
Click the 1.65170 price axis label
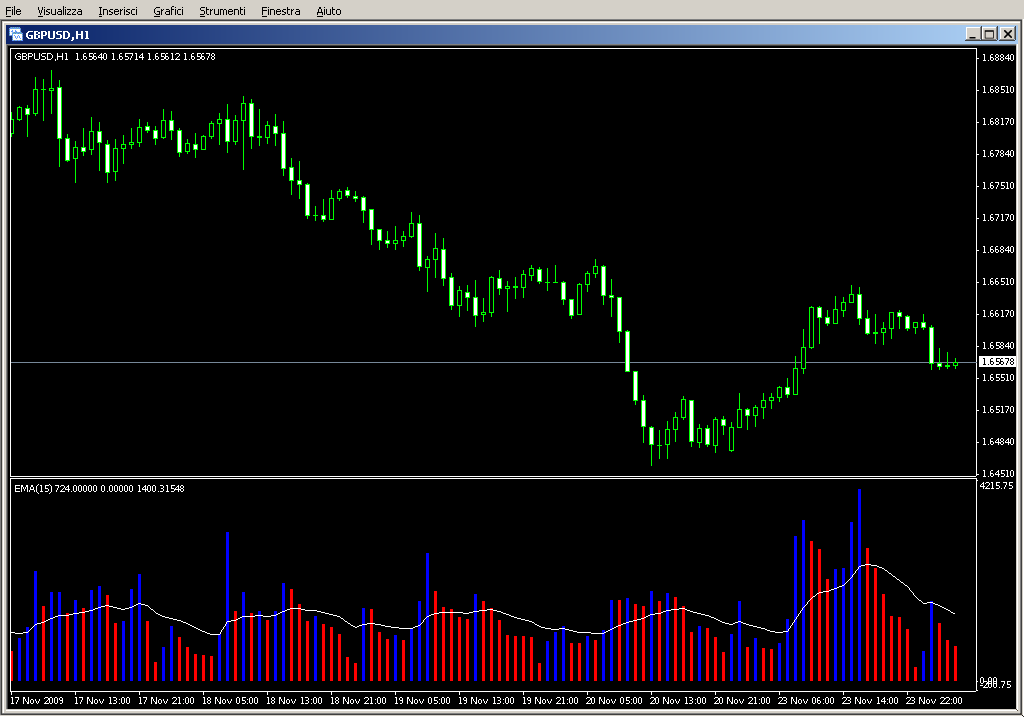[998, 409]
